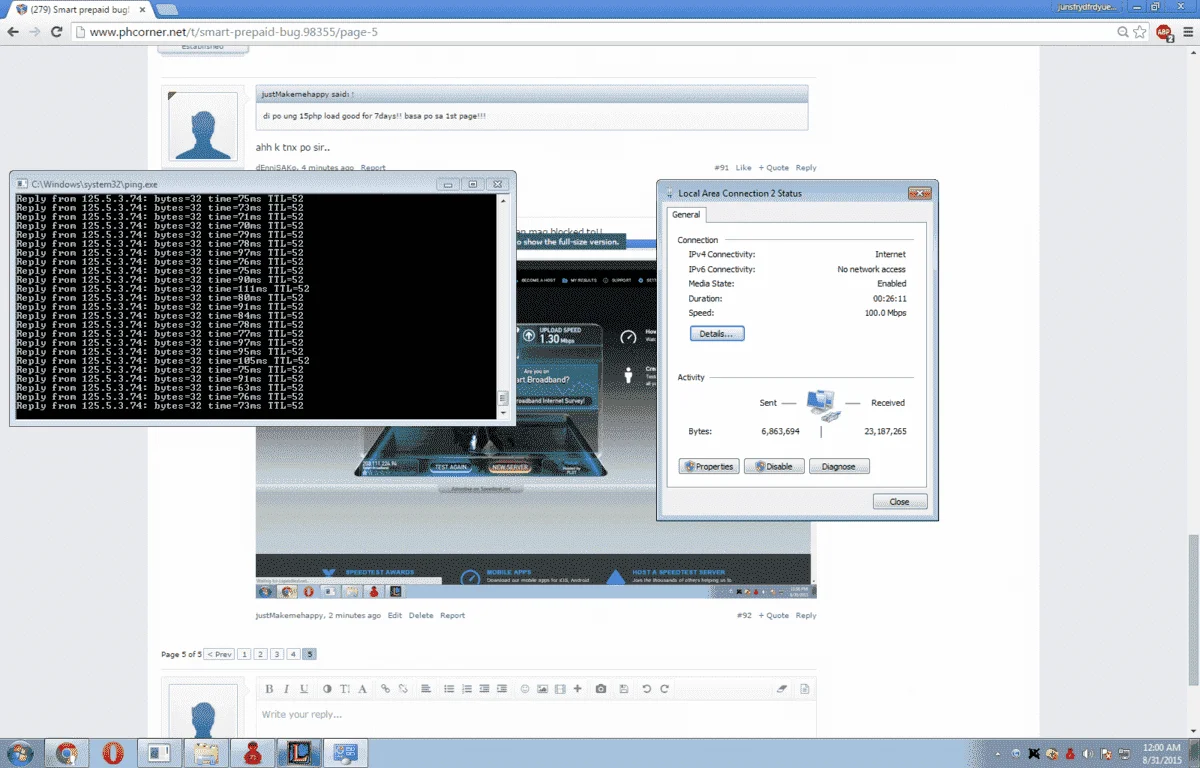This screenshot has width=1200, height=768.
Task: Quote post #92
Action: [x=774, y=616]
